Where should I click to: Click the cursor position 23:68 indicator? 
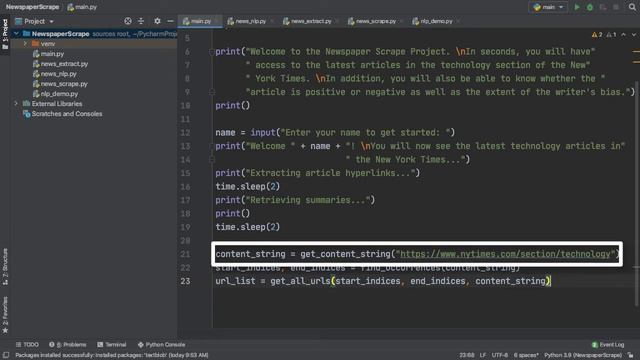click(x=467, y=355)
